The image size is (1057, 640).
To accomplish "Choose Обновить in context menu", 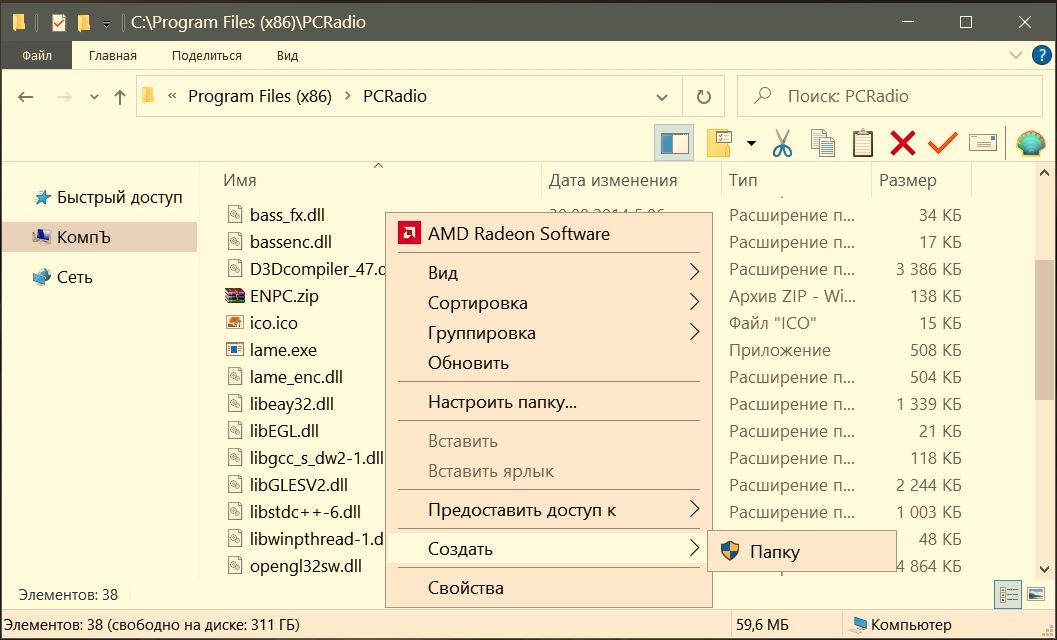I will pyautogui.click(x=549, y=363).
